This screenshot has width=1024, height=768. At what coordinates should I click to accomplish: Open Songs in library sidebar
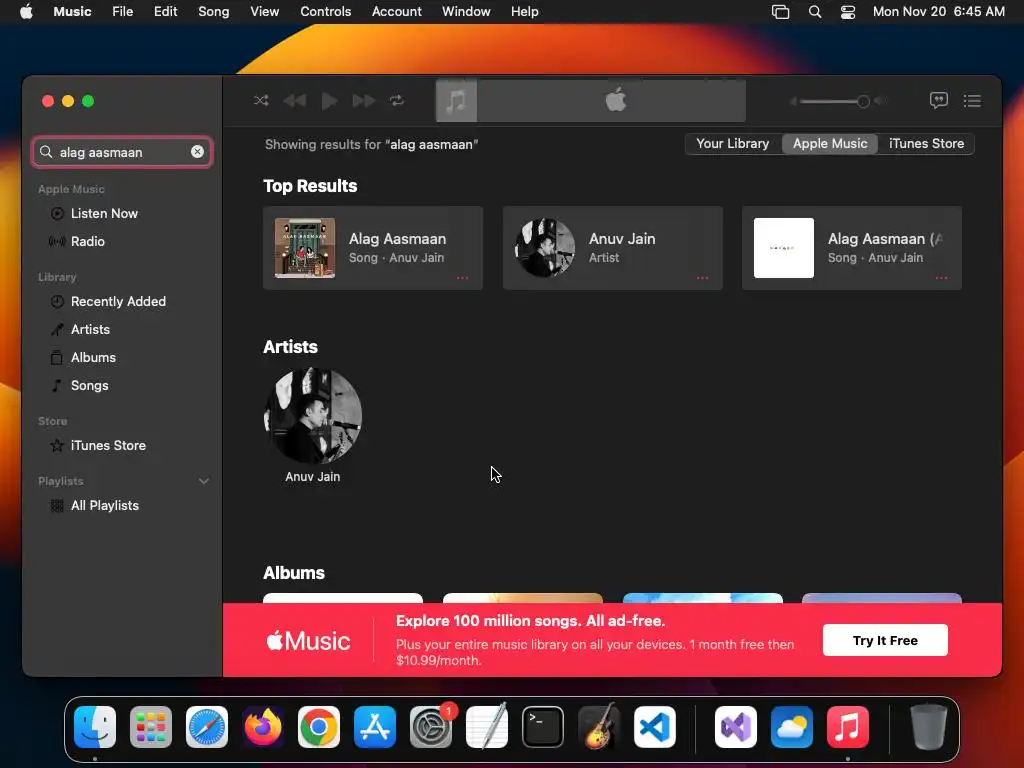(89, 386)
